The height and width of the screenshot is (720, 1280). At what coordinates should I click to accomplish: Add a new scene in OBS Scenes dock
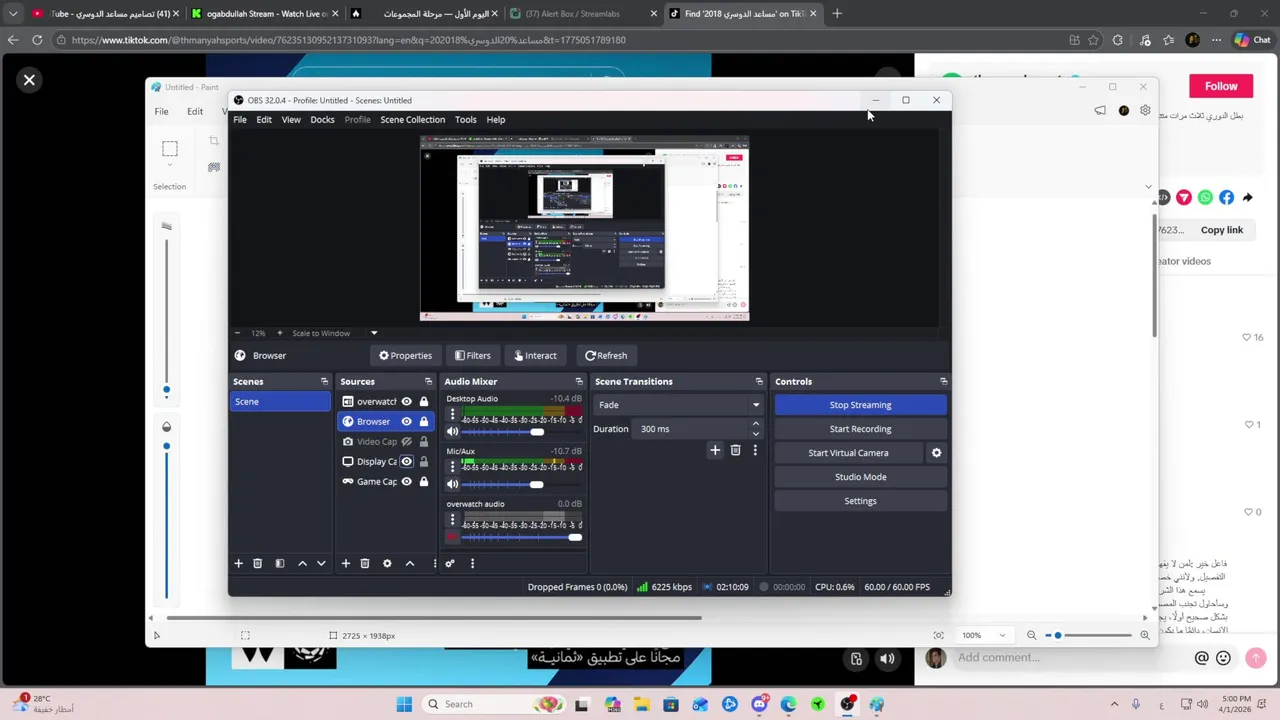(238, 563)
